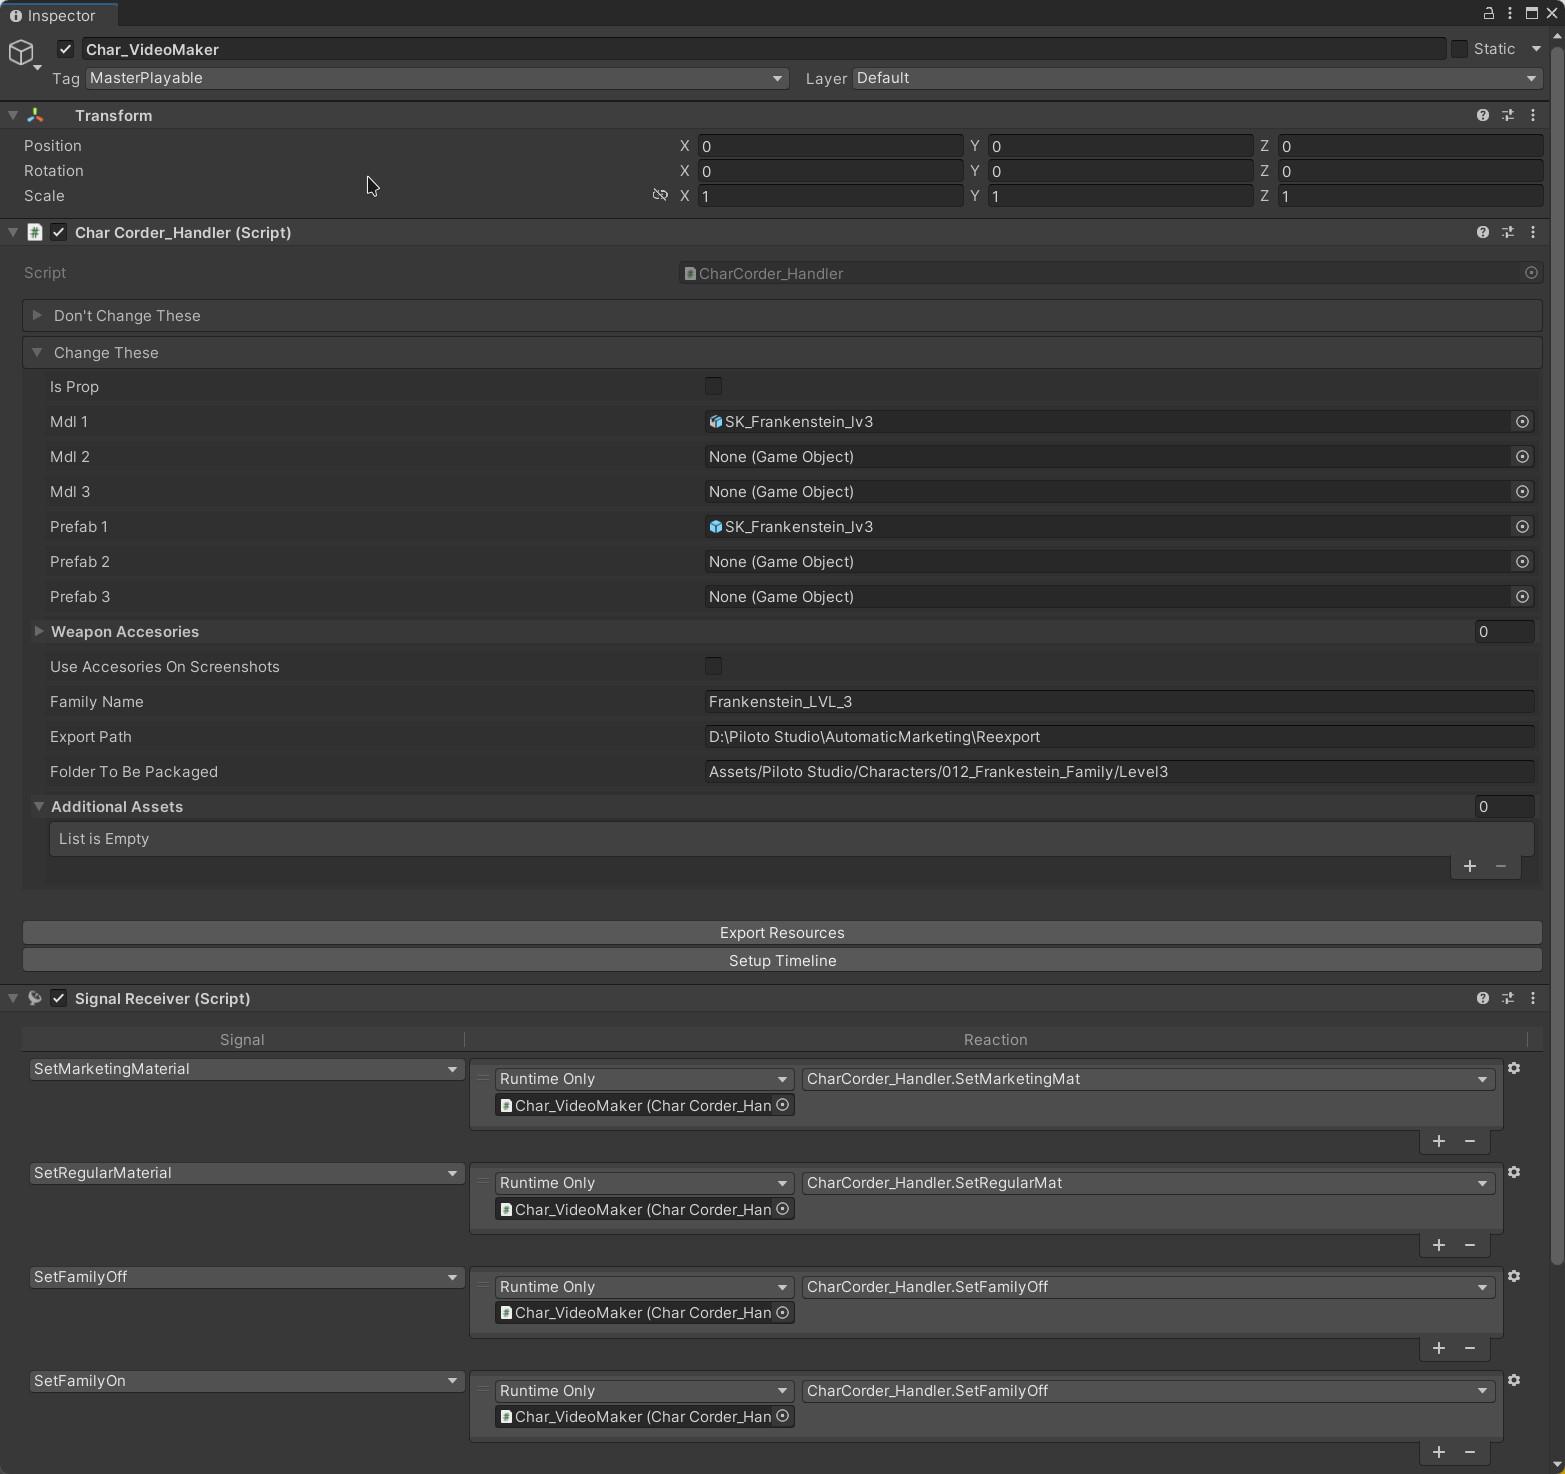
Task: Click the Export Resources button
Action: [x=782, y=932]
